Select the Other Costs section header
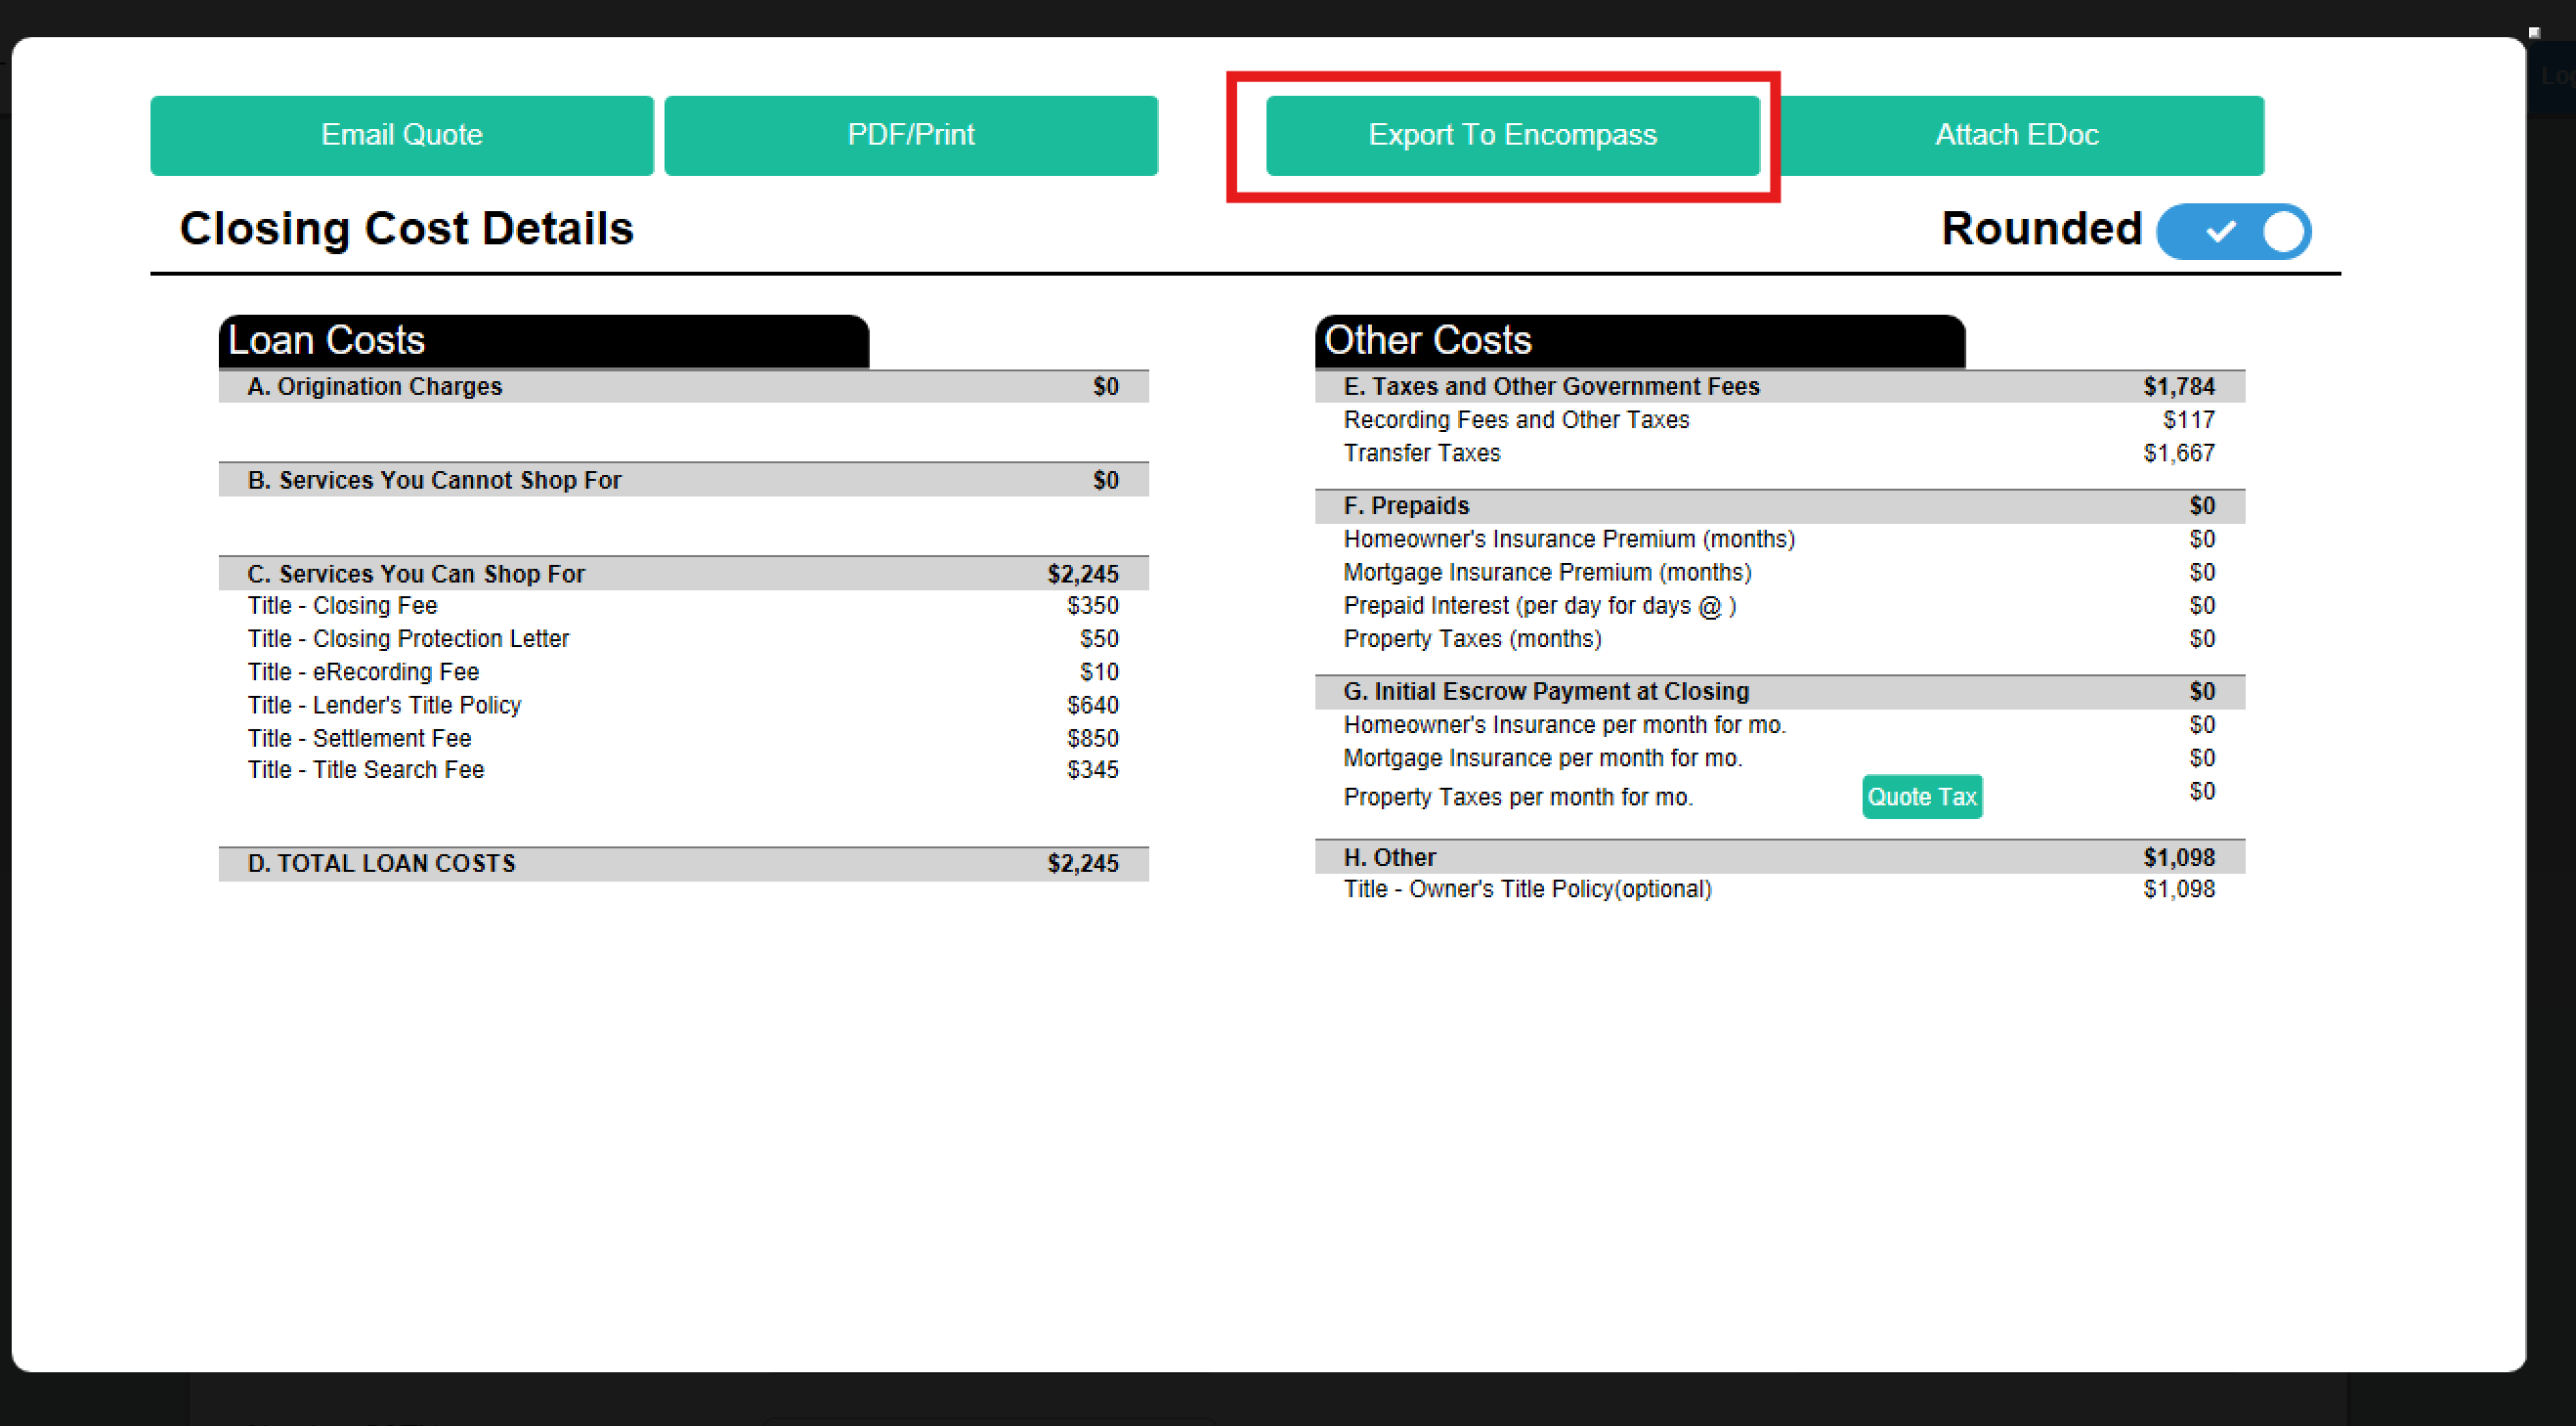The image size is (2576, 1426). point(1640,341)
